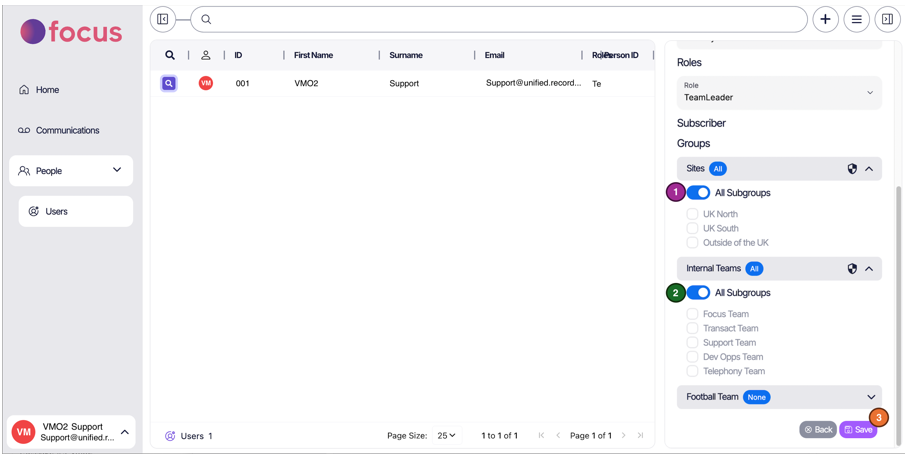This screenshot has width=907, height=459.
Task: Open the hamburger menu icon
Action: (856, 19)
